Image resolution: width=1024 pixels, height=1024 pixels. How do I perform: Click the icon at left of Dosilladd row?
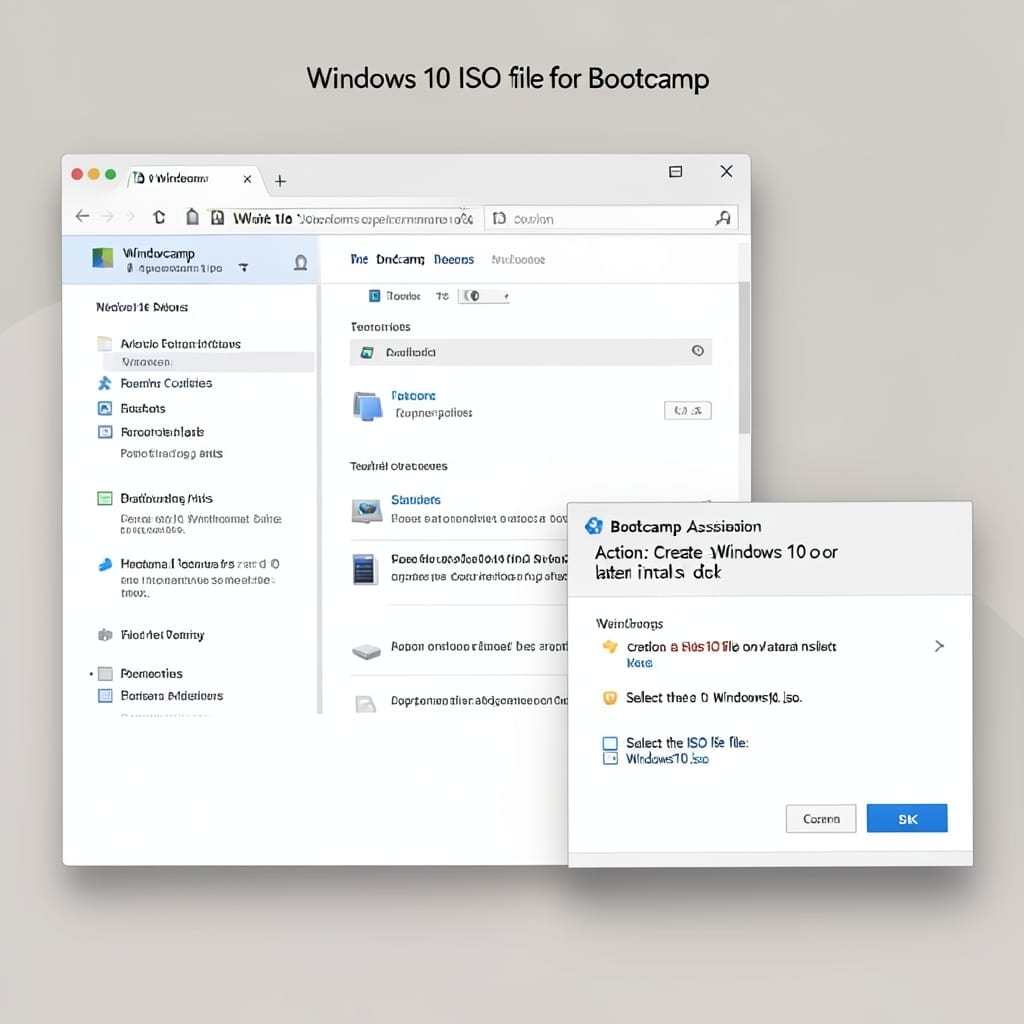click(367, 353)
